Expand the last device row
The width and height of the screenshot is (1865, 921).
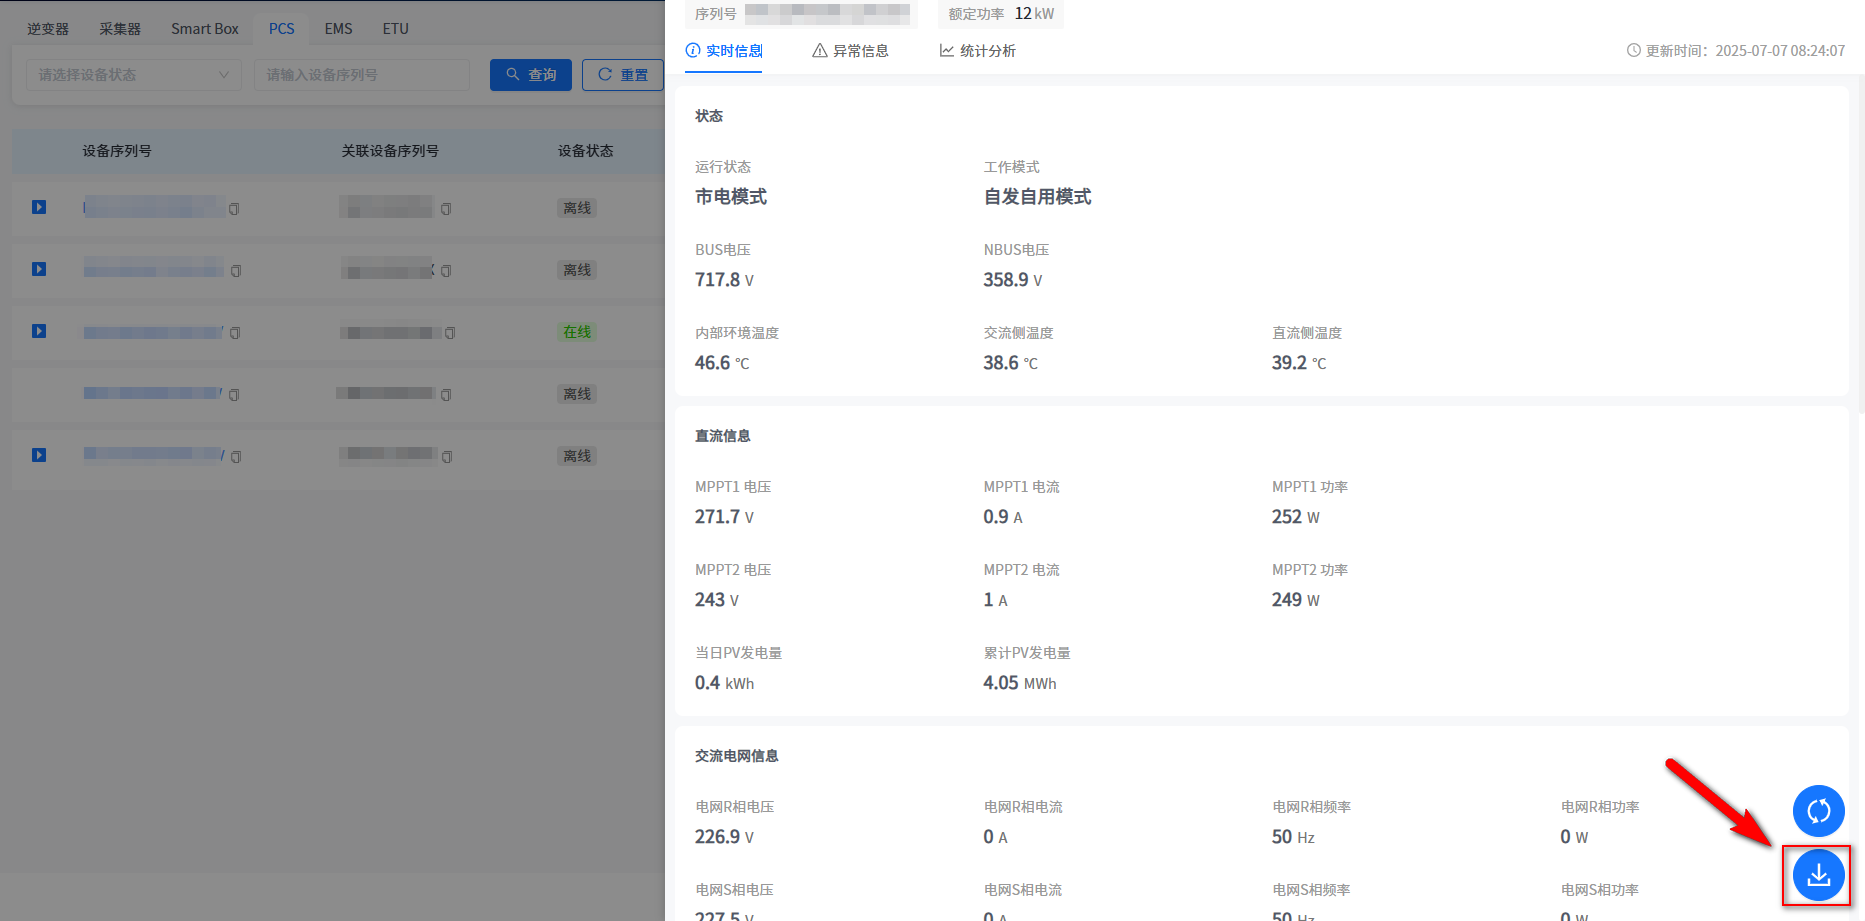(39, 455)
